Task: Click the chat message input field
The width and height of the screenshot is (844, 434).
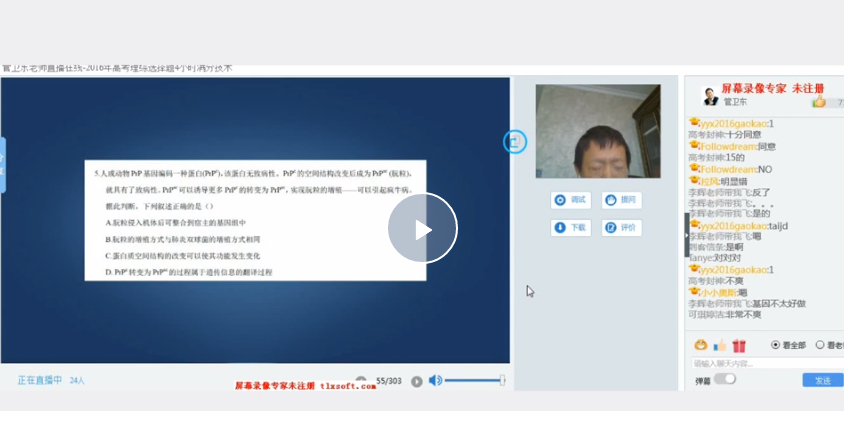Action: 768,363
